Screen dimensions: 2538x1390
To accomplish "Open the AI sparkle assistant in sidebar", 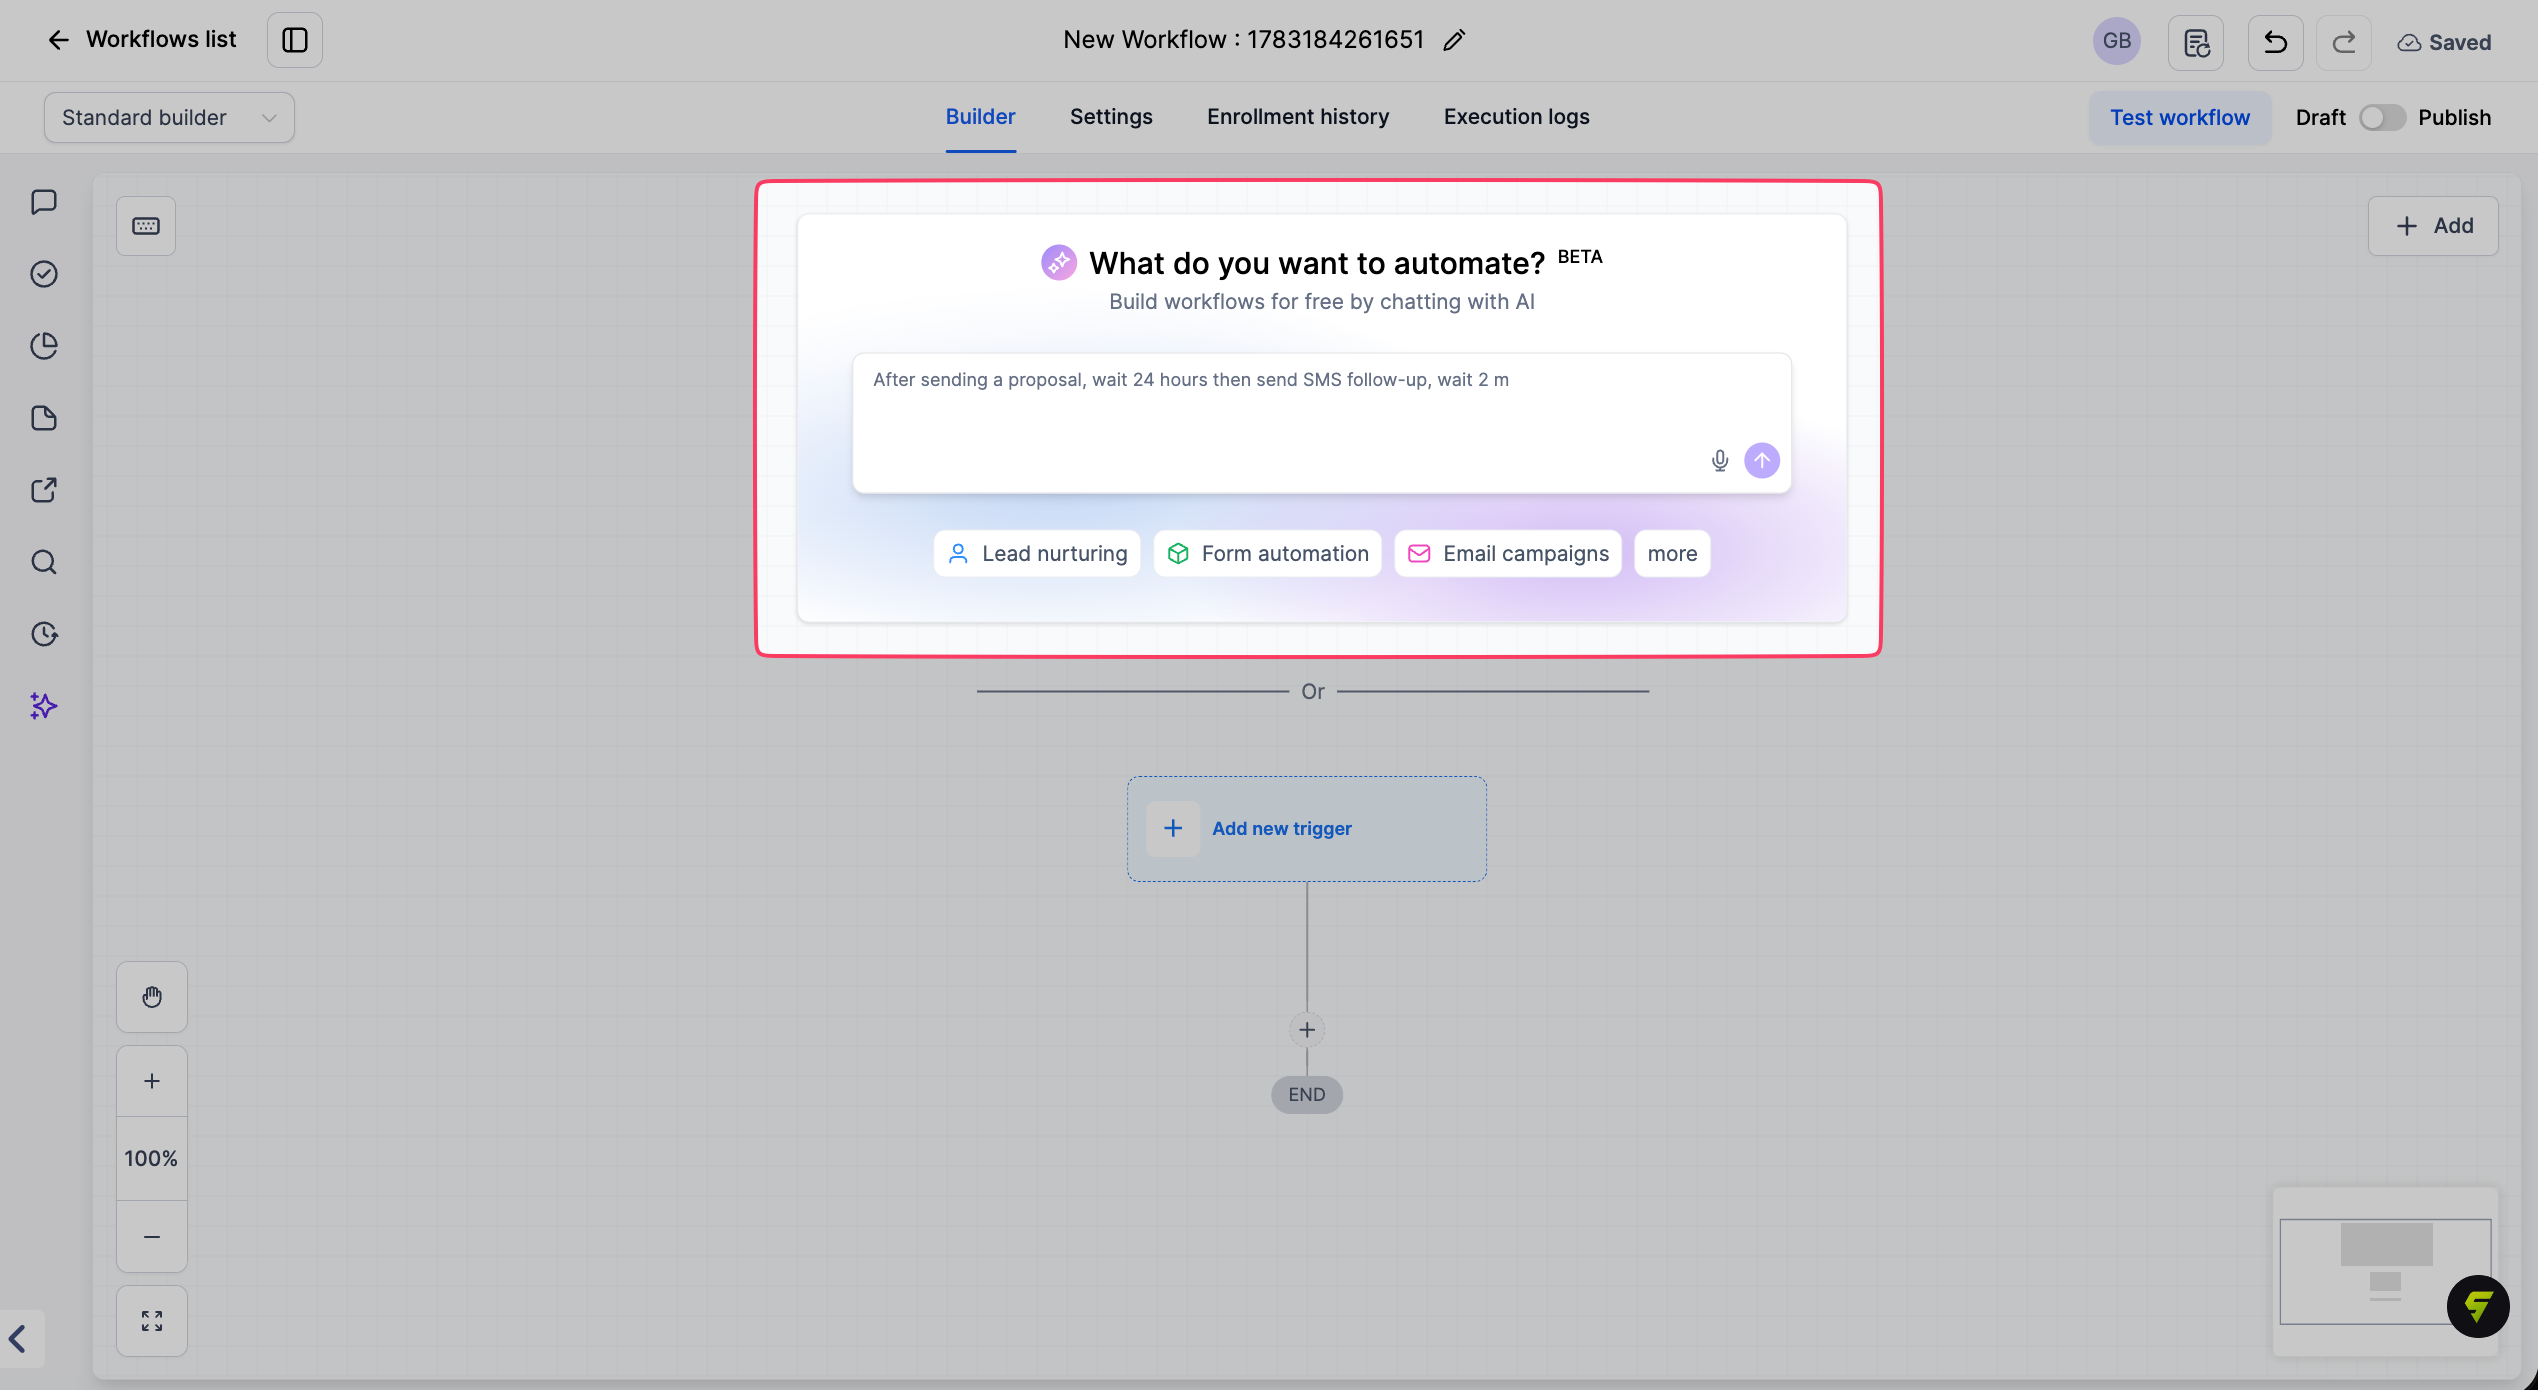I will [44, 706].
